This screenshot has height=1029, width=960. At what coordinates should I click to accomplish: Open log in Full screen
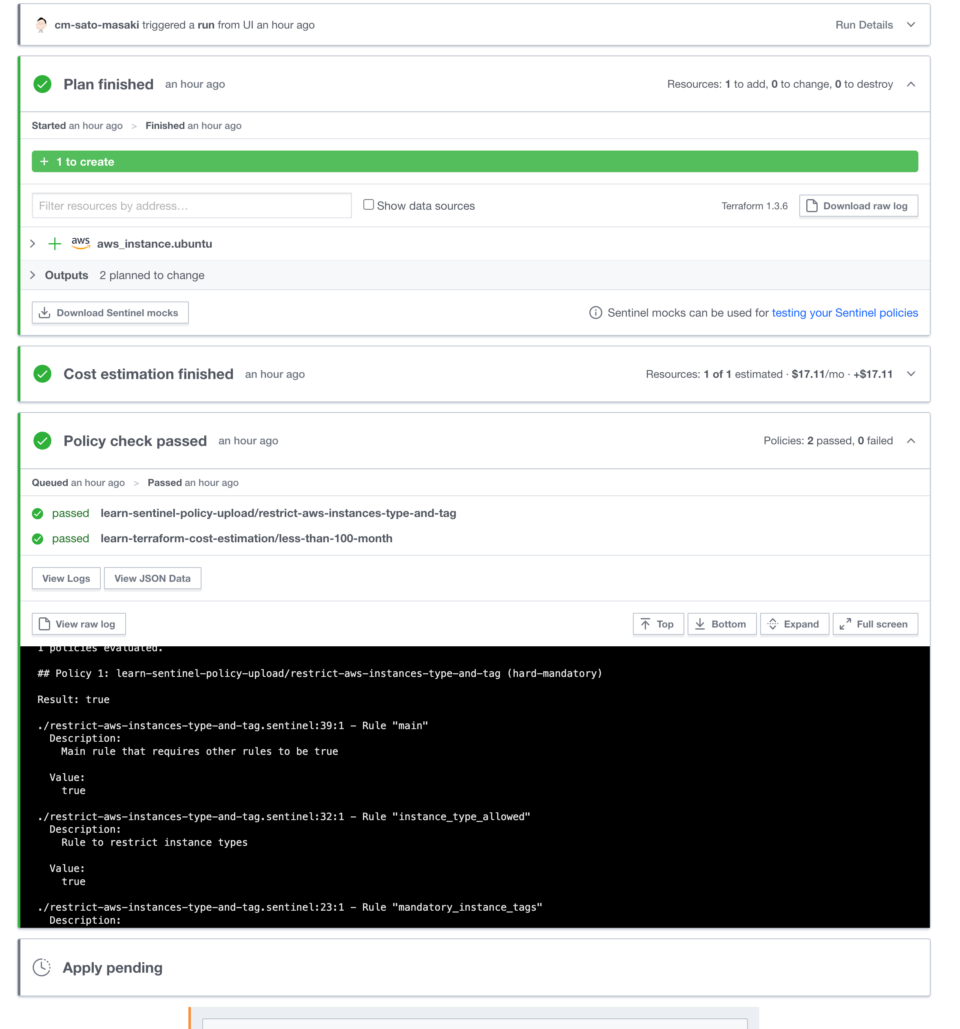click(x=875, y=624)
